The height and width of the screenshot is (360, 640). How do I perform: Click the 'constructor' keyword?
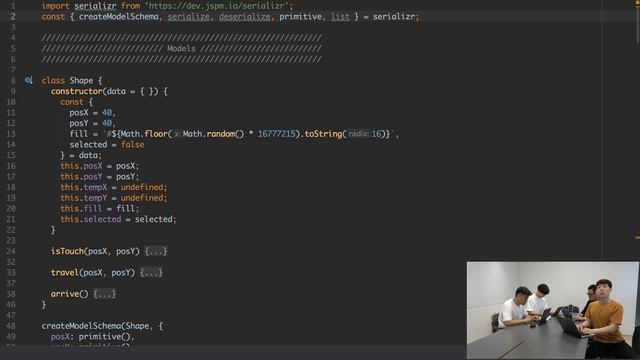(76, 91)
